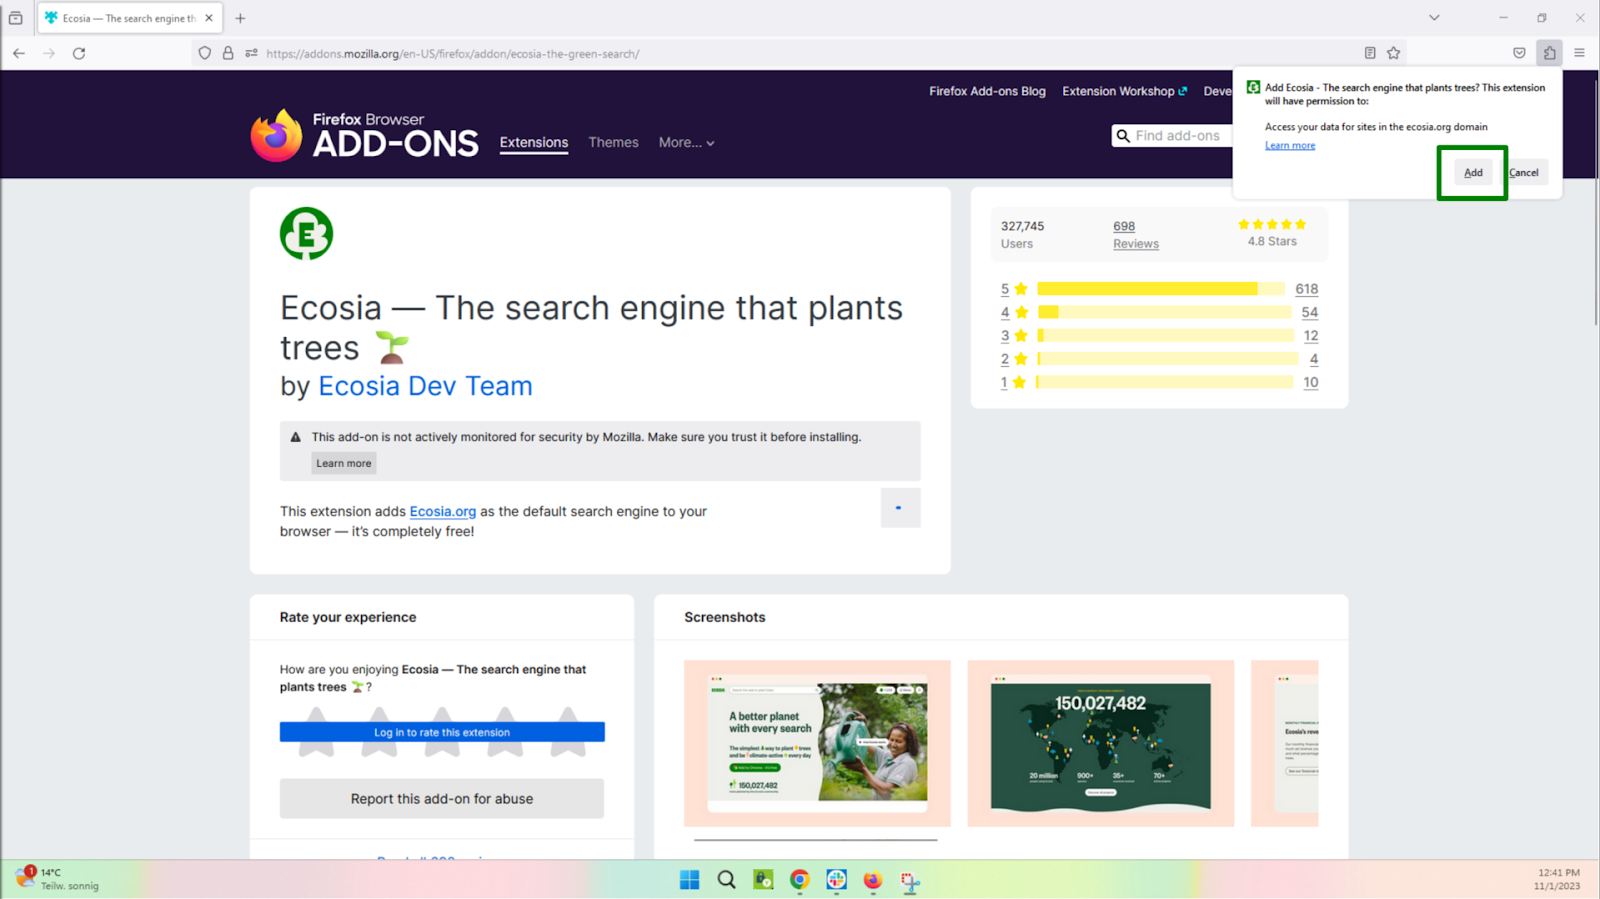
Task: Click Report this add-on for abuse
Action: (442, 799)
